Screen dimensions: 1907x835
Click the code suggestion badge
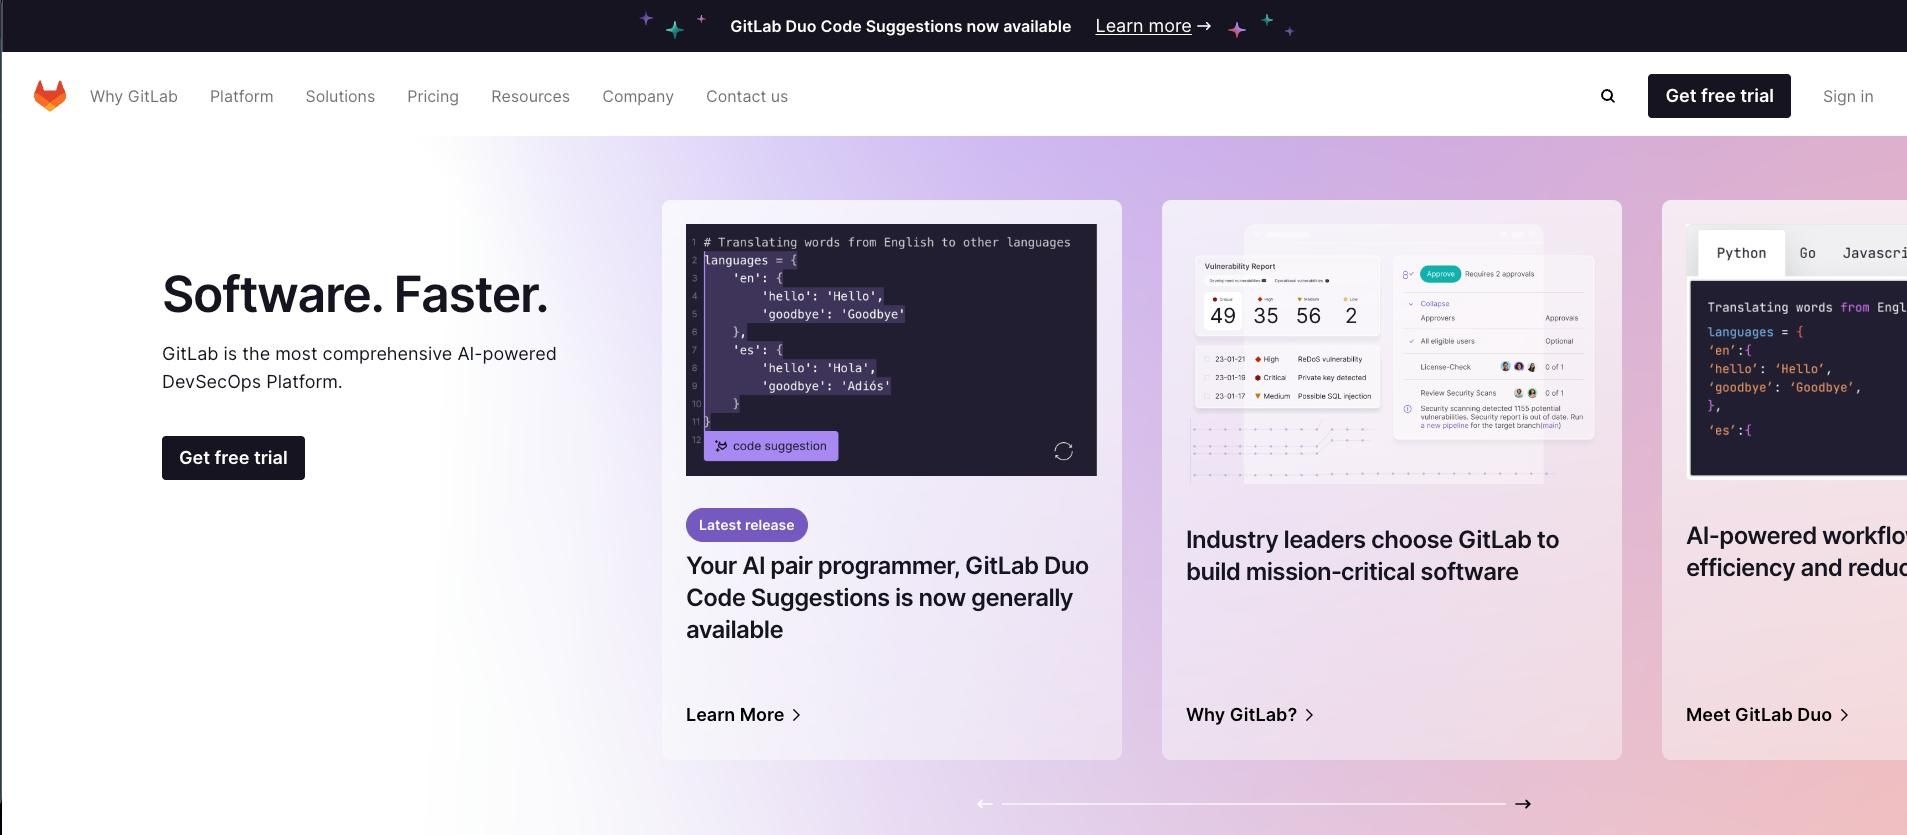pyautogui.click(x=771, y=446)
